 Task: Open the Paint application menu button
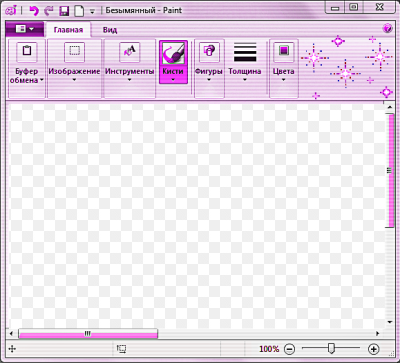coord(25,29)
